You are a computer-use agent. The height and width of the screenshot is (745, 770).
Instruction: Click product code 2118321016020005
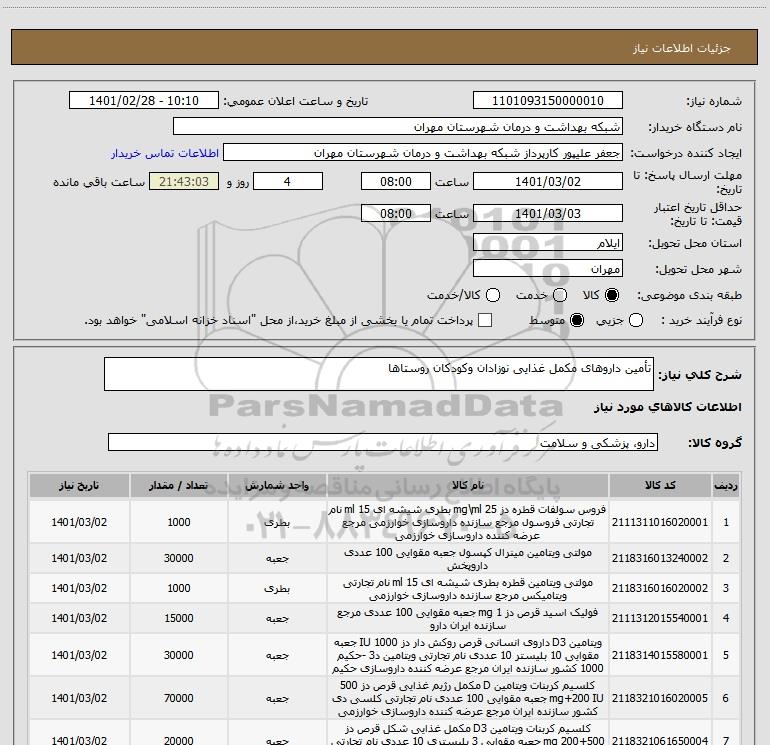[660, 698]
